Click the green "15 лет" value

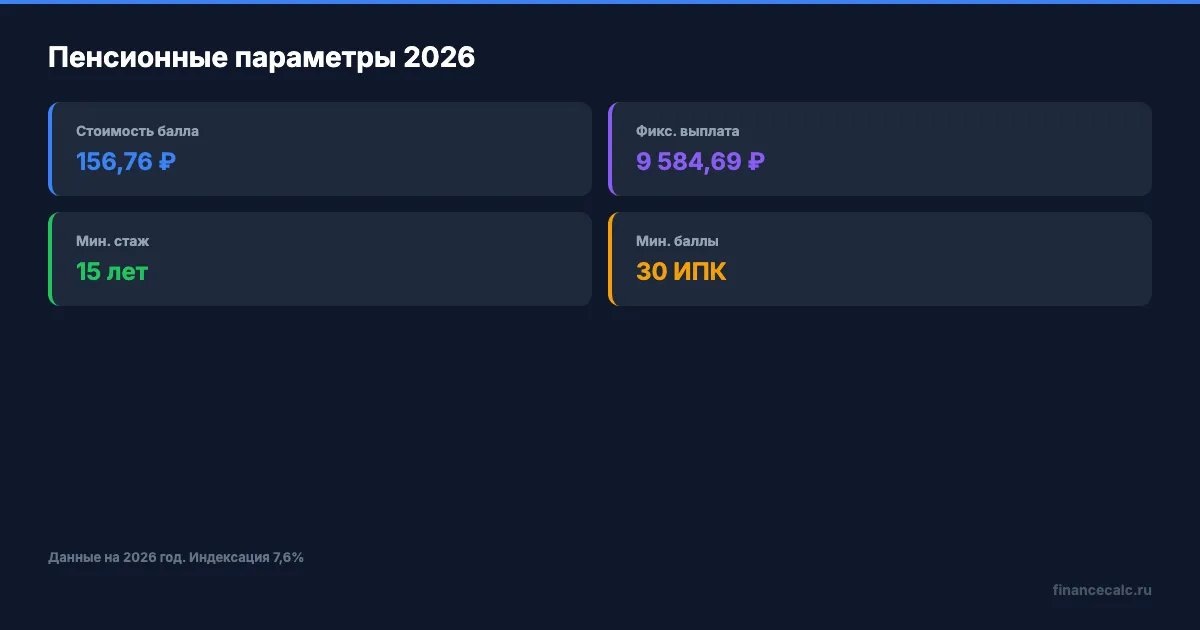click(x=112, y=271)
